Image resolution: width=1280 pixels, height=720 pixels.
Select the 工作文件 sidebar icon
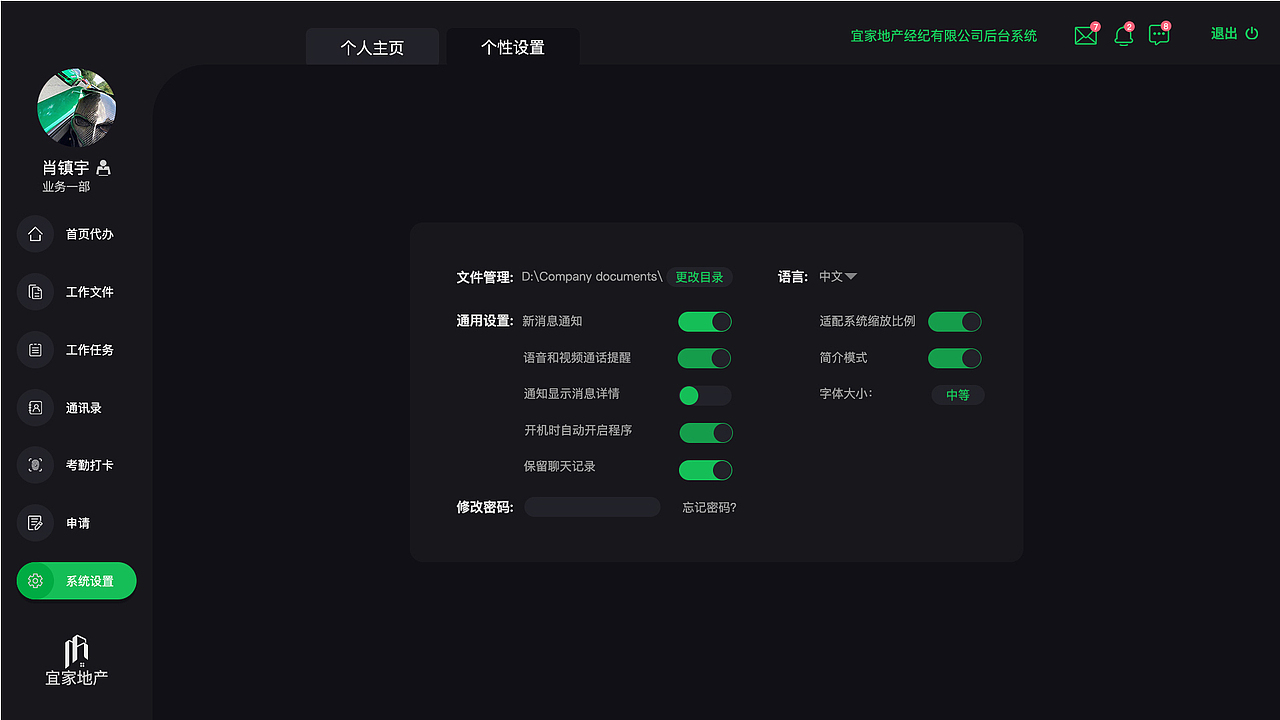click(35, 291)
